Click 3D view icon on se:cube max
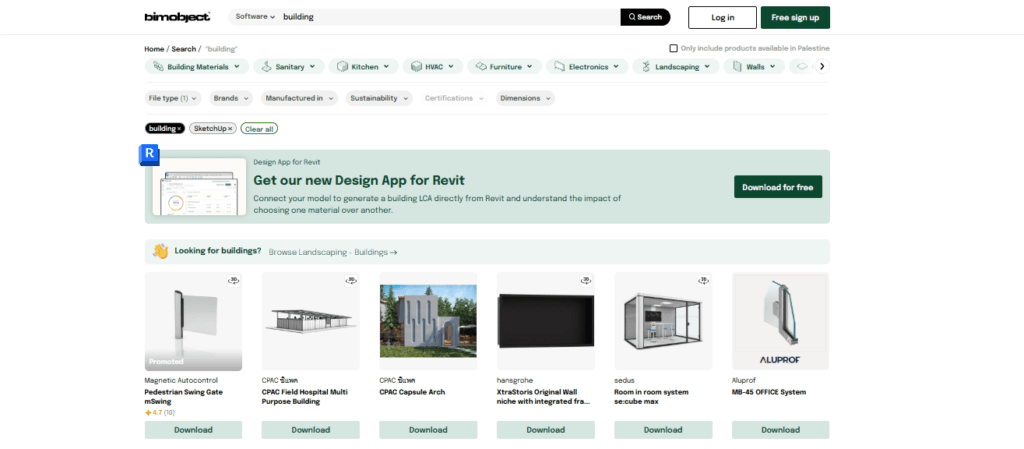This screenshot has height=449, width=1024. coord(703,281)
